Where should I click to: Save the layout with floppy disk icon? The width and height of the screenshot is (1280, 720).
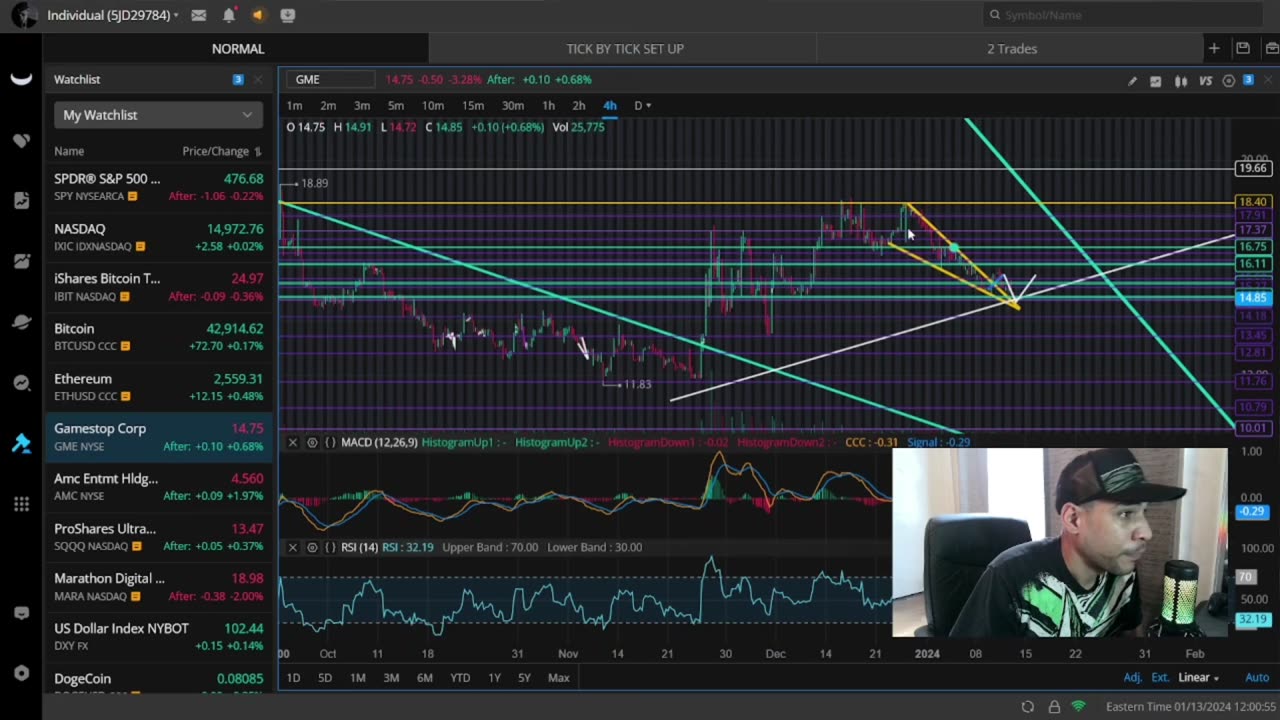click(1242, 48)
